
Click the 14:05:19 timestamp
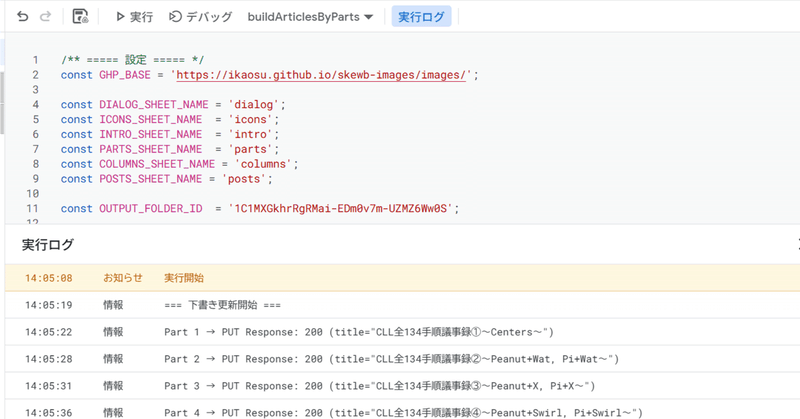pyautogui.click(x=48, y=305)
